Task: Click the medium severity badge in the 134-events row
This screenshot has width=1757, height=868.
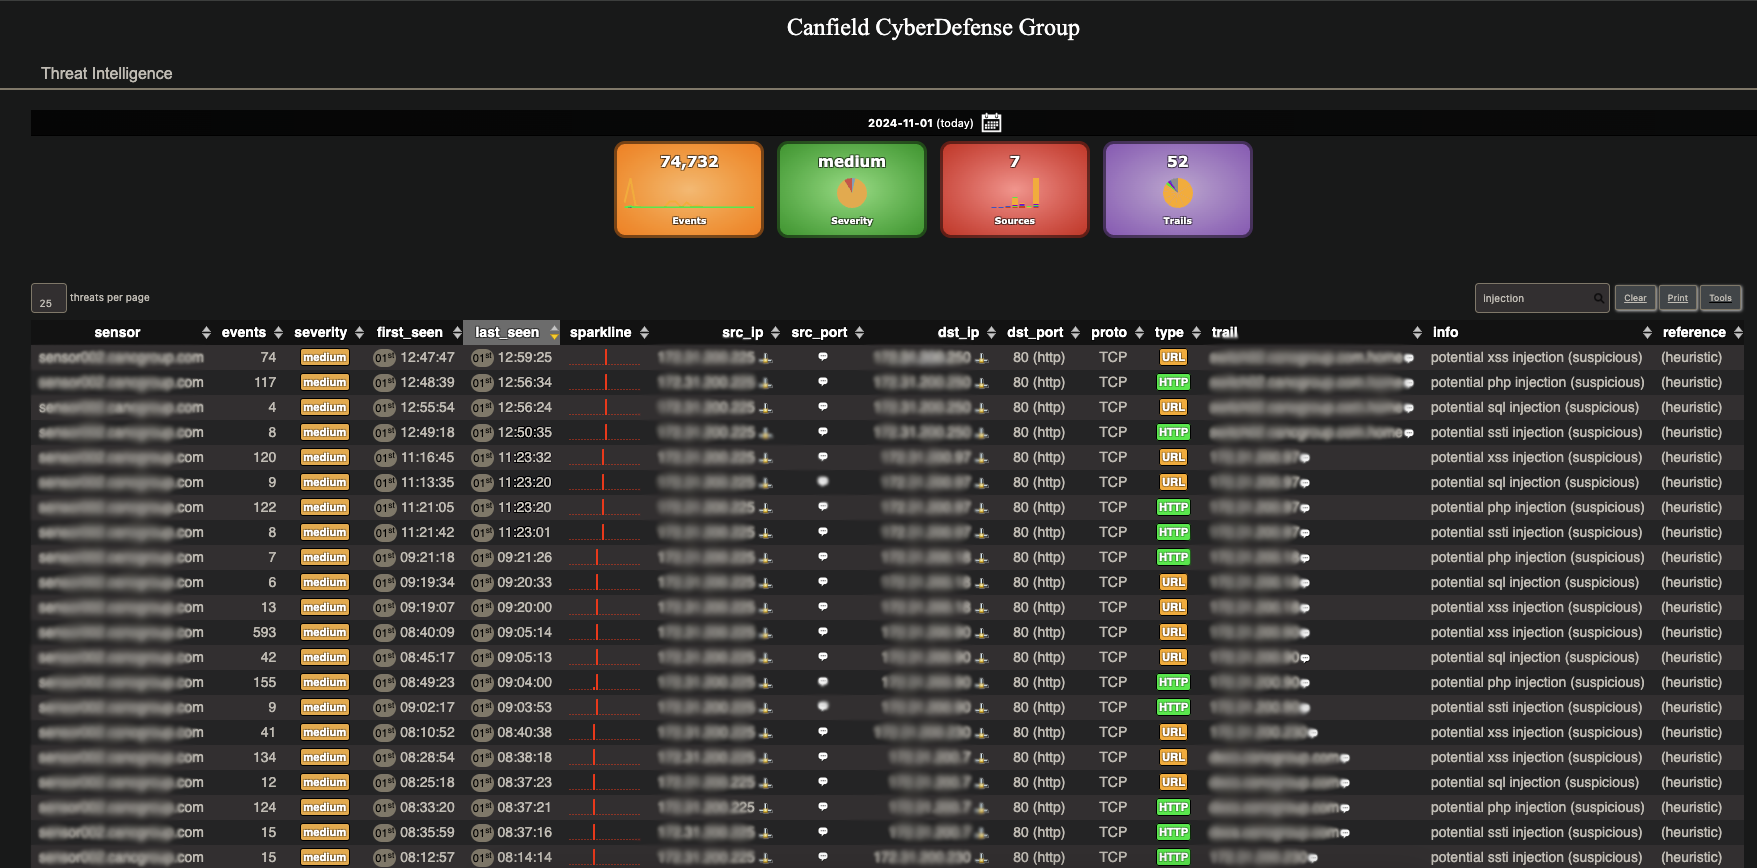Action: coord(325,757)
